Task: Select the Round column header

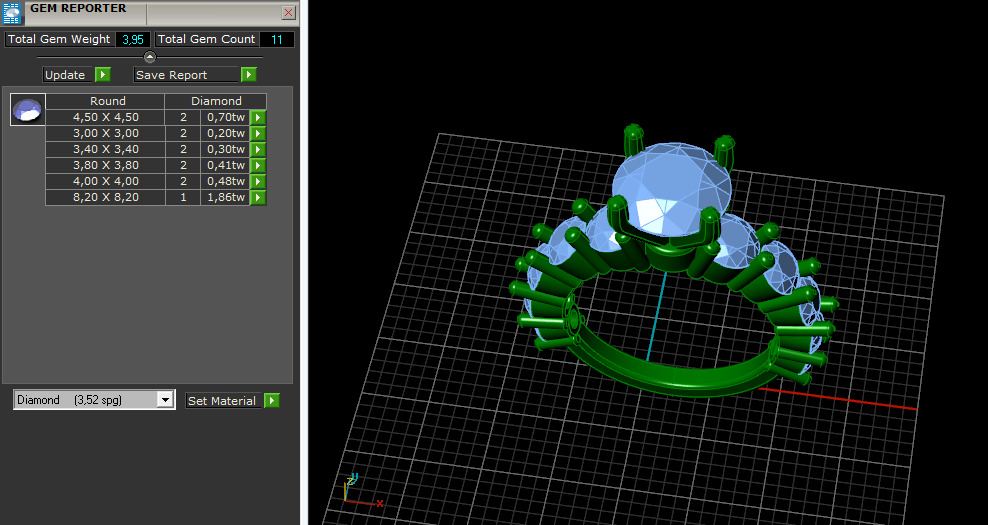Action: [x=105, y=101]
